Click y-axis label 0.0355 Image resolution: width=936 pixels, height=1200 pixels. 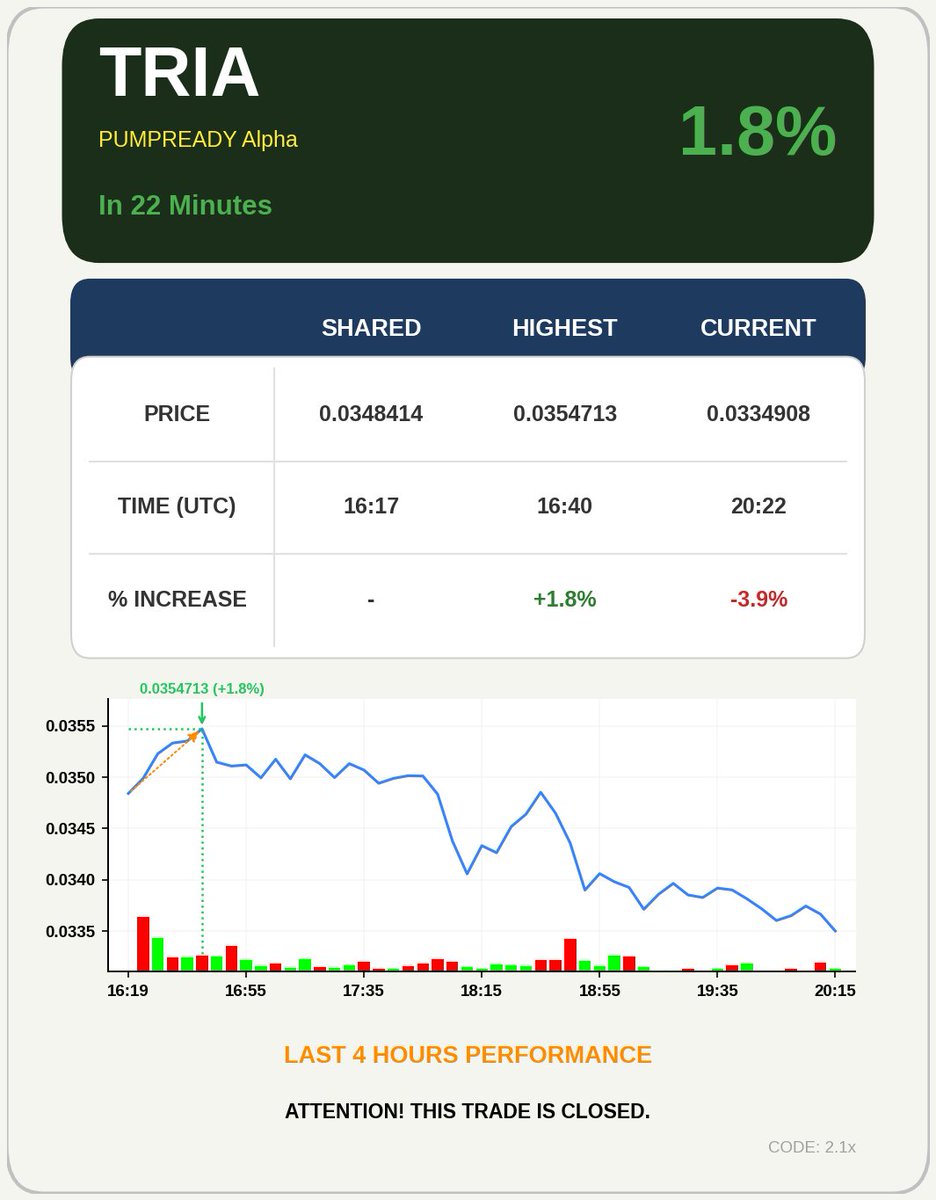tap(71, 726)
